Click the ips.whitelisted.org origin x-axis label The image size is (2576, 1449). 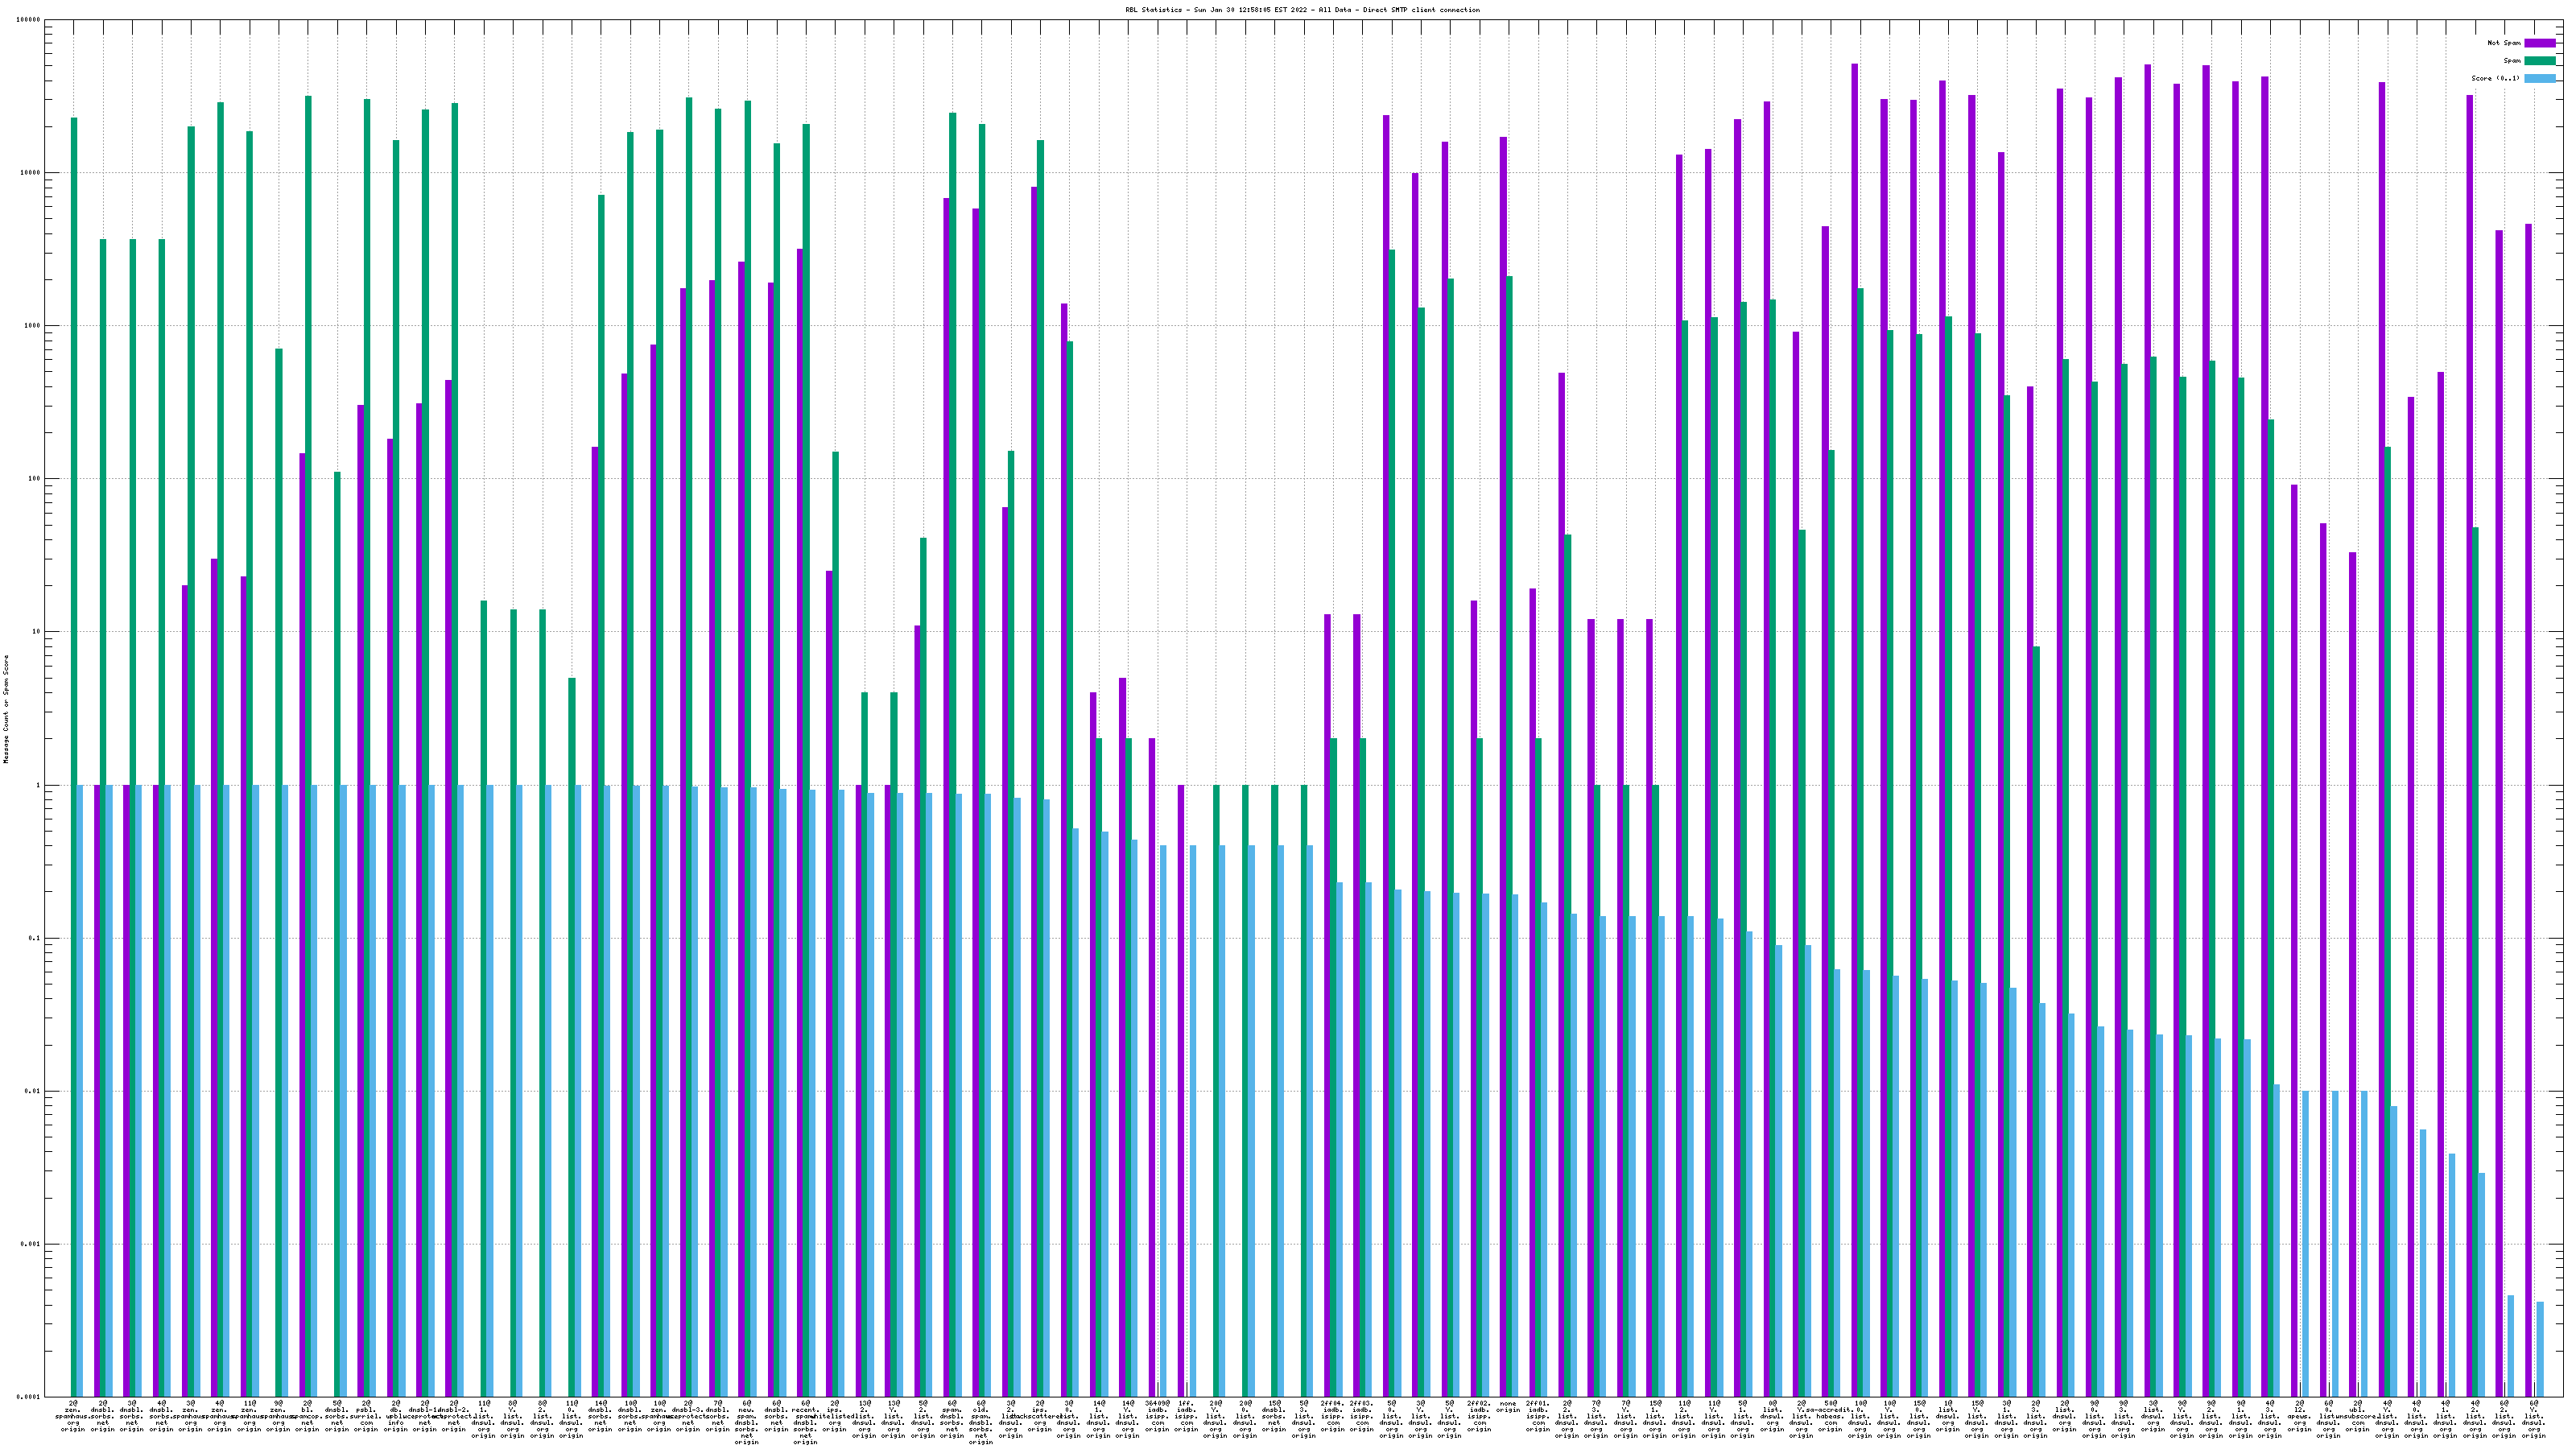(835, 1416)
